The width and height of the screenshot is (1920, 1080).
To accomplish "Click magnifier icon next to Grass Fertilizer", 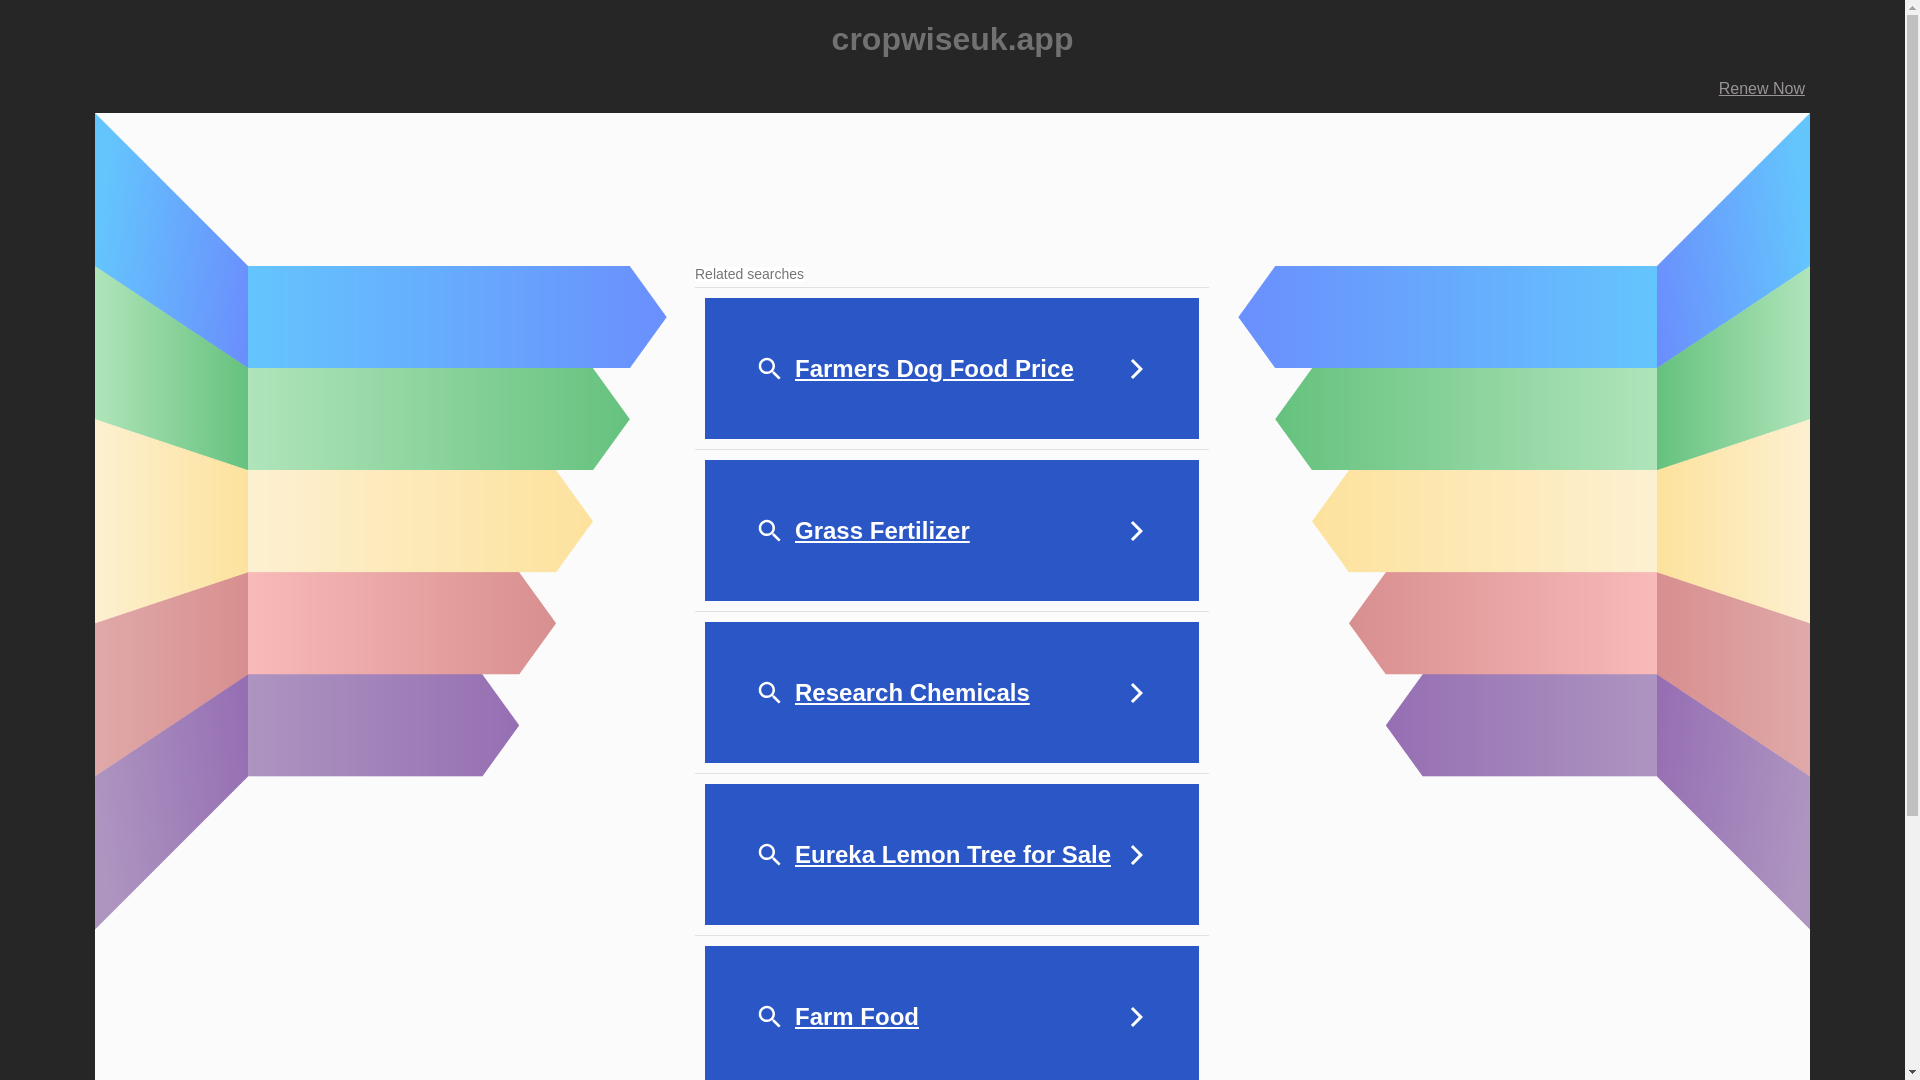I will (x=769, y=531).
